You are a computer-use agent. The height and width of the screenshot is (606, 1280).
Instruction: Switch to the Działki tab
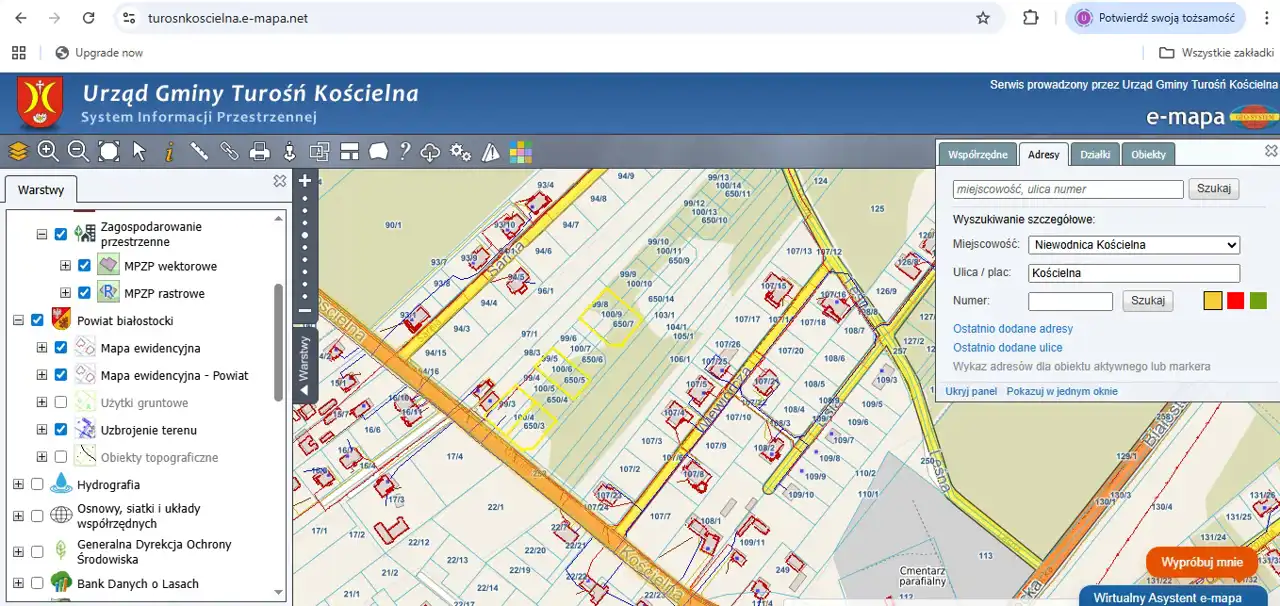(1095, 155)
